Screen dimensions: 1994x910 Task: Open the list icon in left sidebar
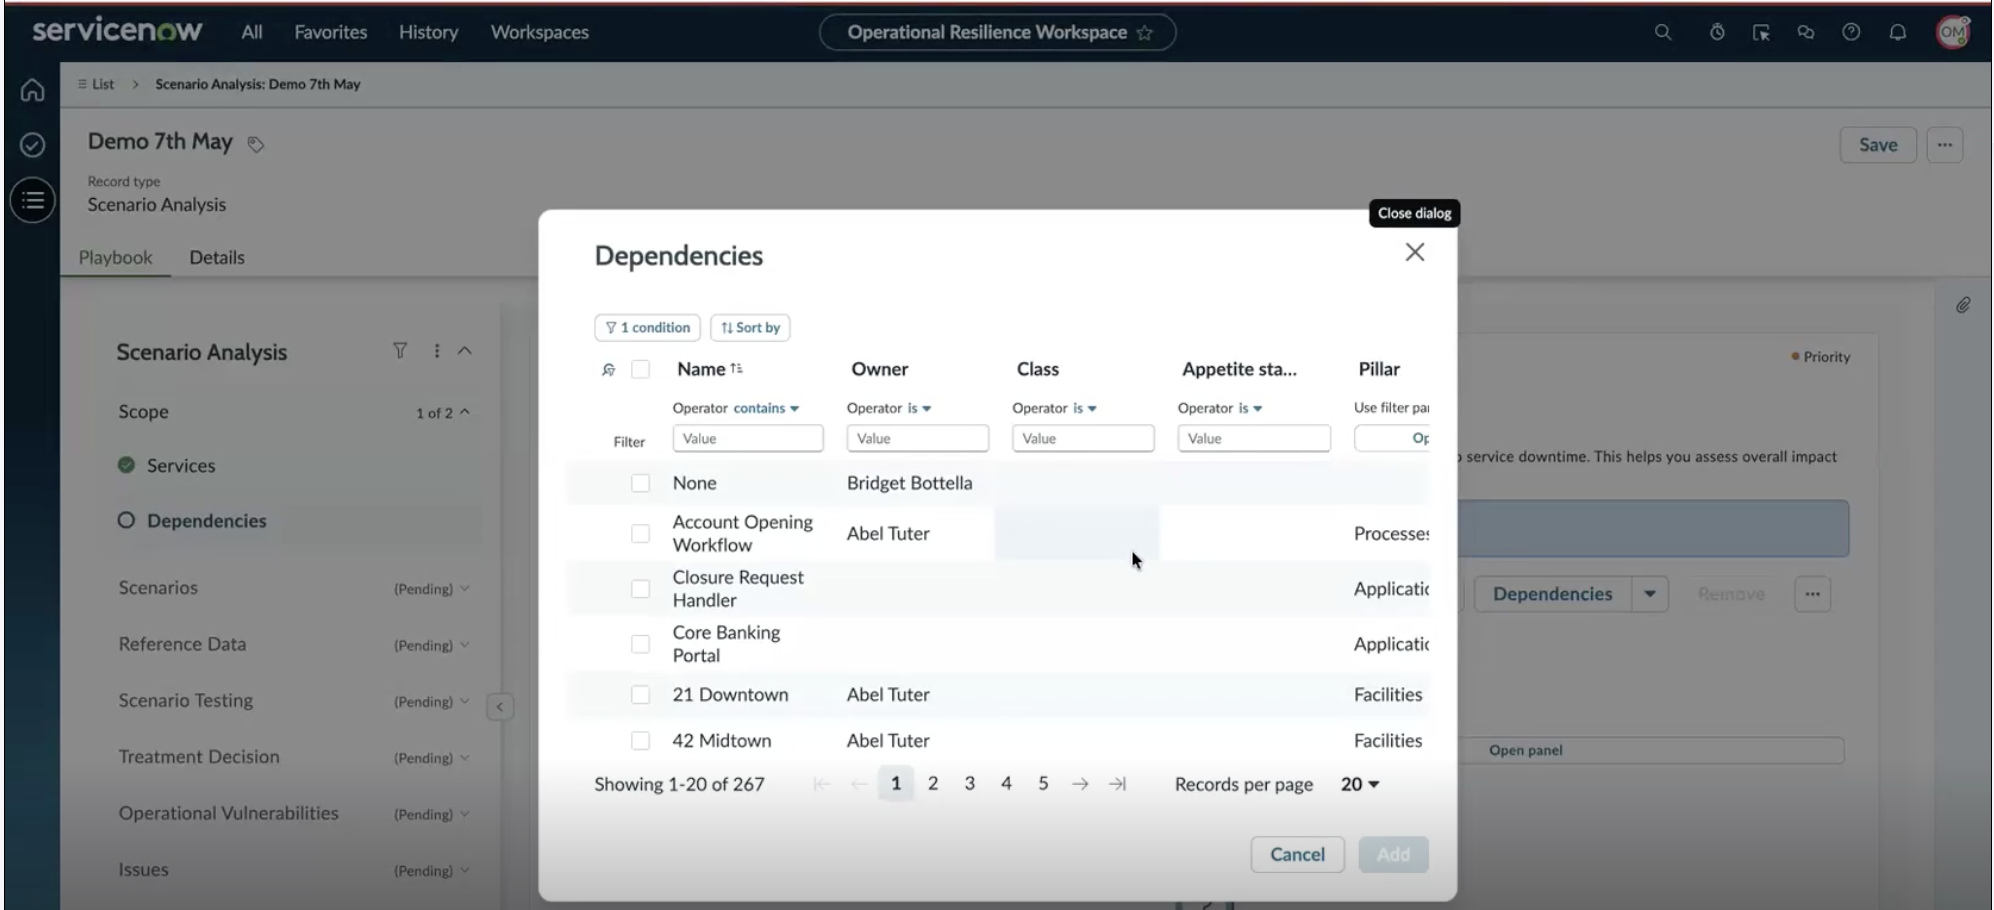pyautogui.click(x=32, y=201)
